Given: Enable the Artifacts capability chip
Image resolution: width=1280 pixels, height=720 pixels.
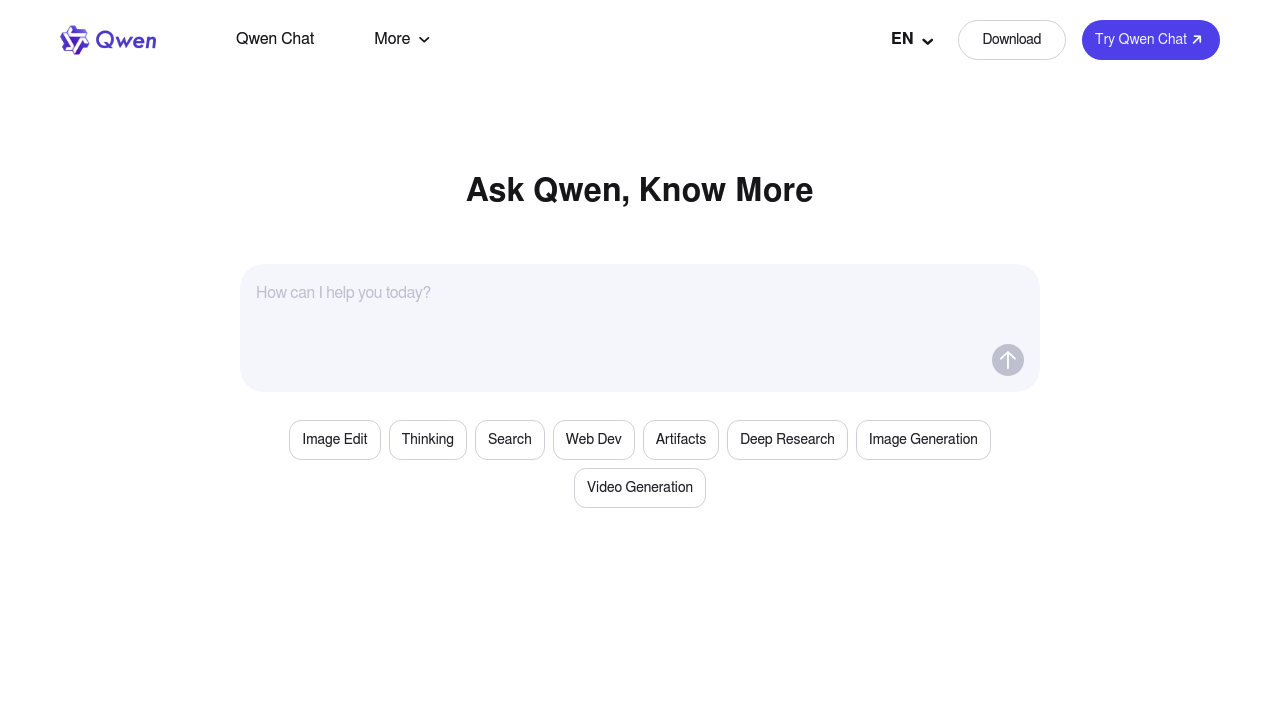Looking at the screenshot, I should point(680,440).
